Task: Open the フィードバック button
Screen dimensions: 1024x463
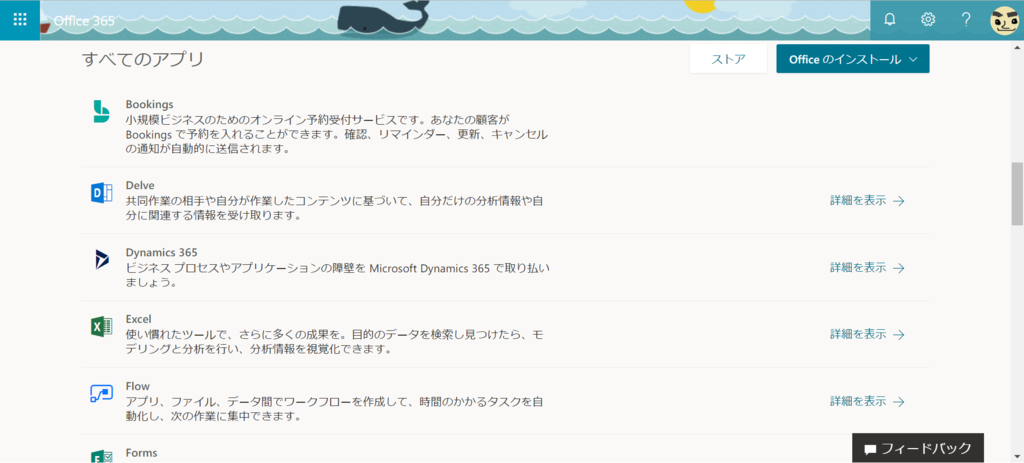Action: pos(918,448)
